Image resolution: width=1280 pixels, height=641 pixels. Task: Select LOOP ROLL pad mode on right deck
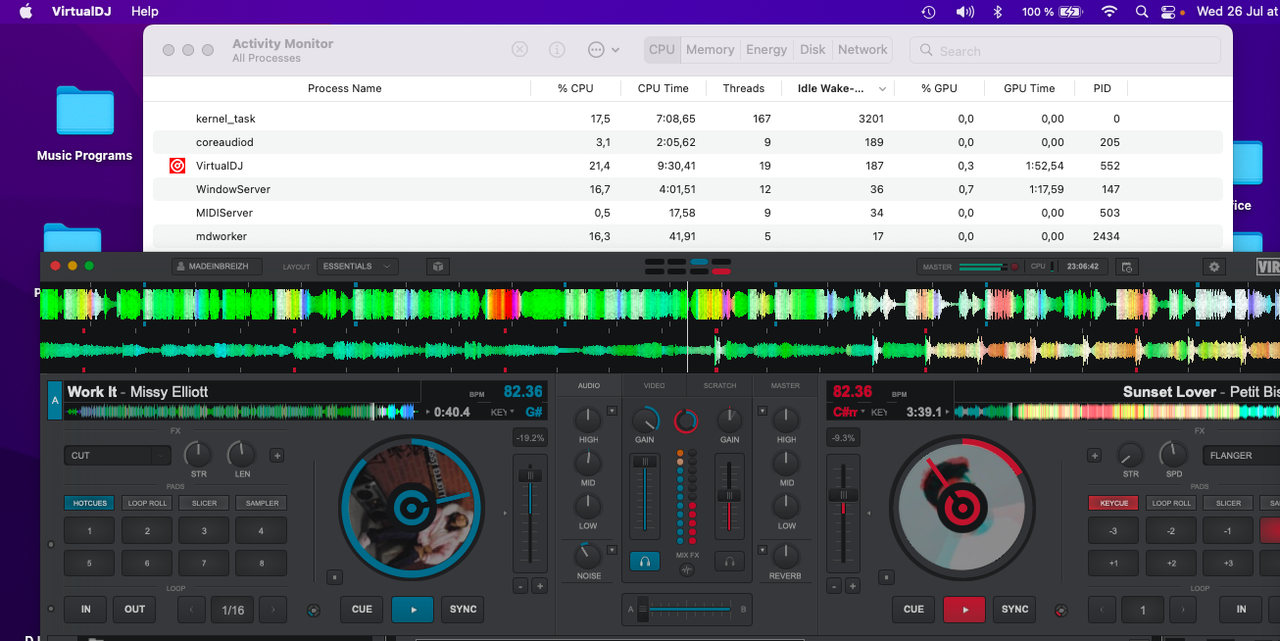tap(1171, 503)
